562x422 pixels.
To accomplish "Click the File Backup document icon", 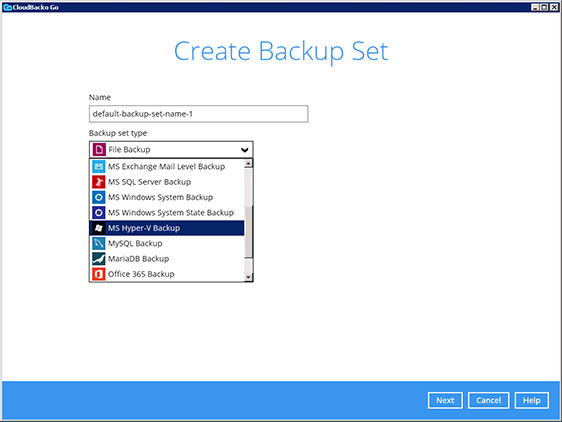I will tap(99, 150).
